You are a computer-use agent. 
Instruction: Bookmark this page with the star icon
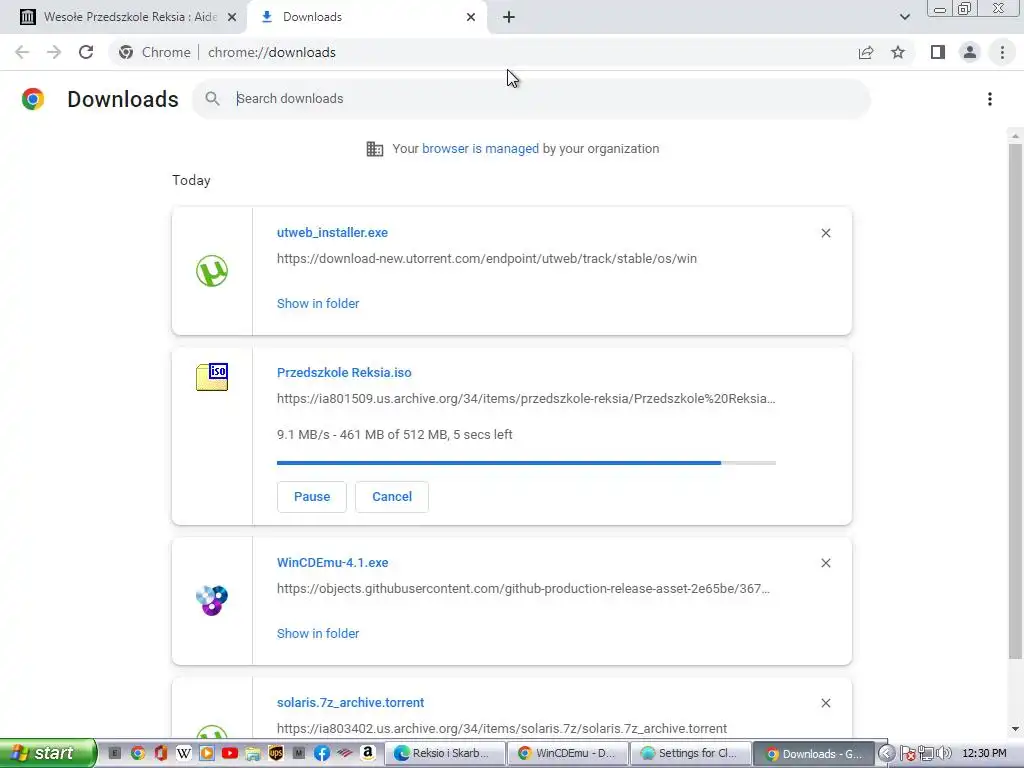point(898,52)
